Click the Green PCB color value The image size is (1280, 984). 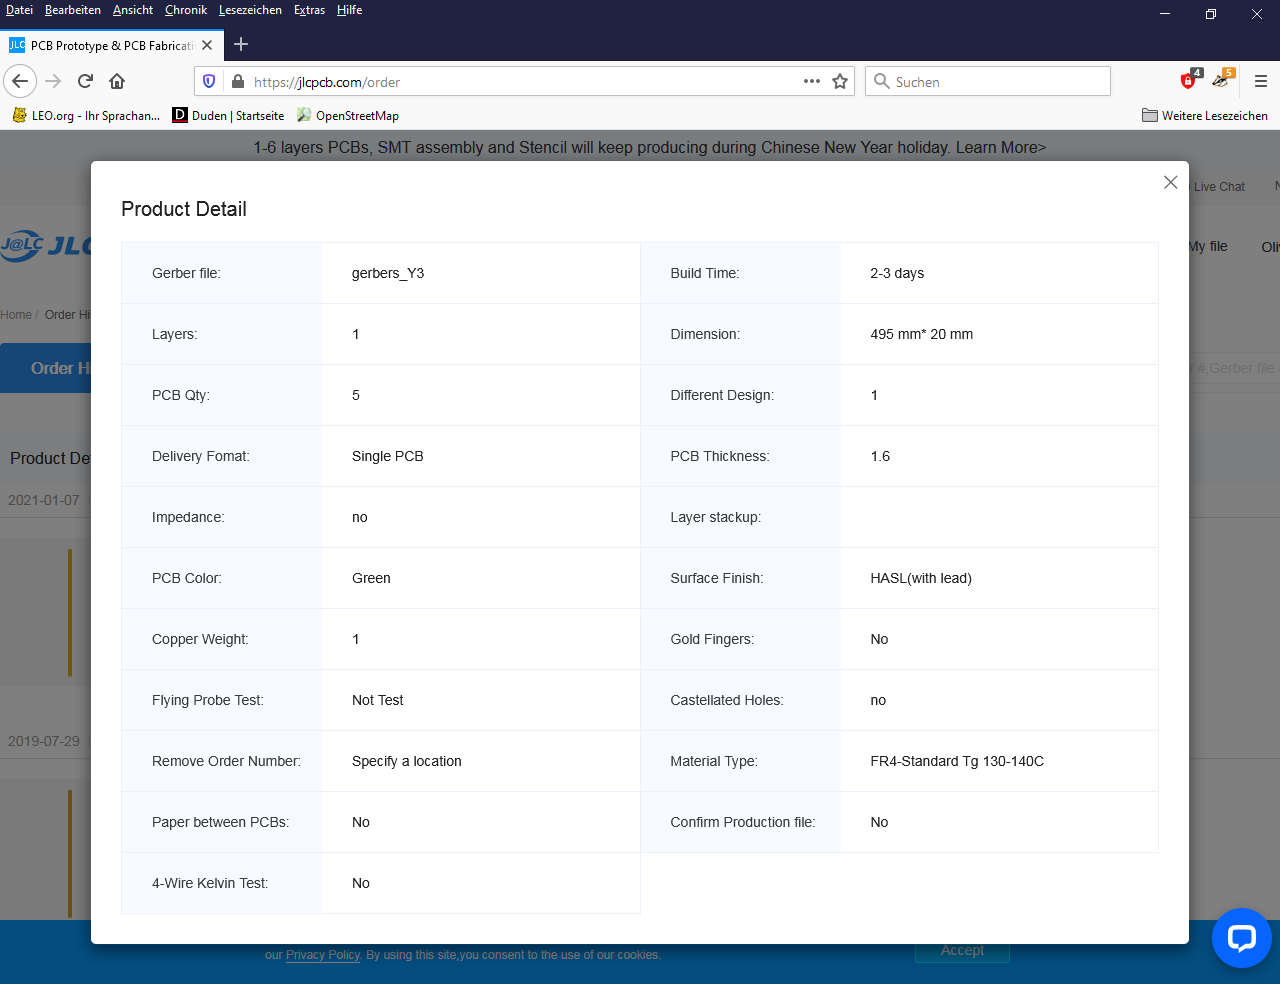coord(371,578)
